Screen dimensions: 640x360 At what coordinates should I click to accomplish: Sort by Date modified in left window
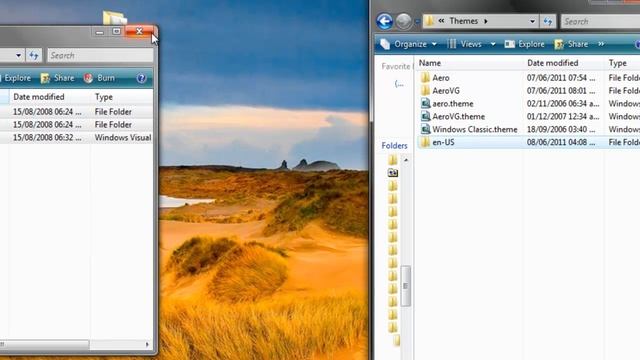39,97
